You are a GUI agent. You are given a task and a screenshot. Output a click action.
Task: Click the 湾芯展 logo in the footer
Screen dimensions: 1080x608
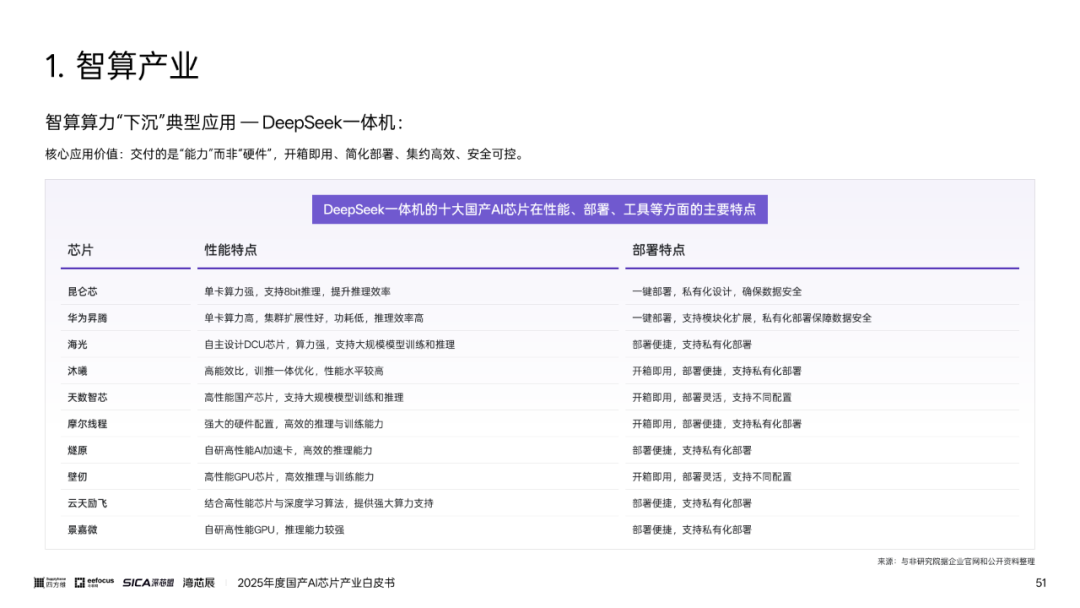click(198, 583)
